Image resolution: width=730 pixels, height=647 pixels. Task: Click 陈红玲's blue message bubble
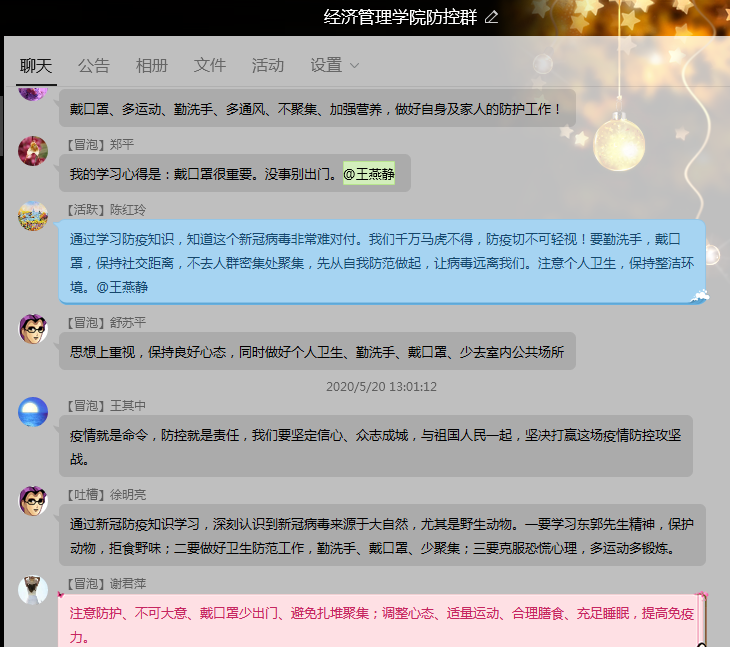tap(382, 262)
